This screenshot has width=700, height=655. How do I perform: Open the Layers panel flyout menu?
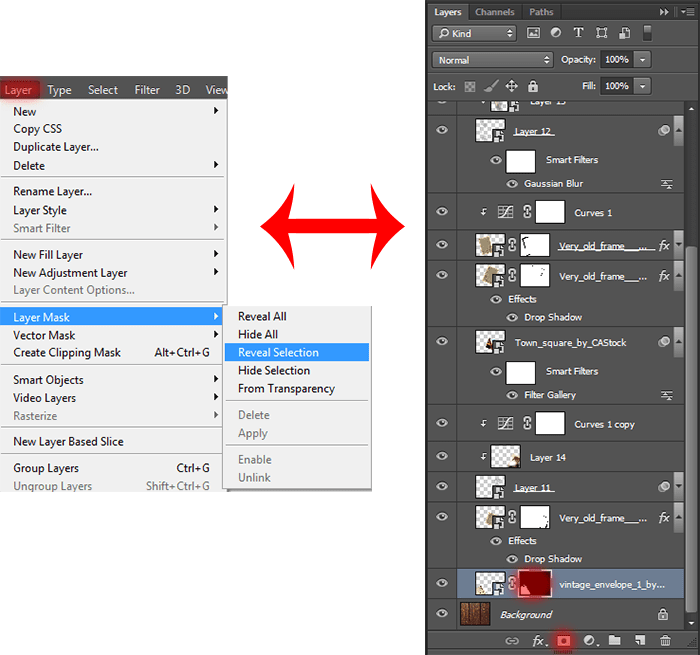coord(688,12)
